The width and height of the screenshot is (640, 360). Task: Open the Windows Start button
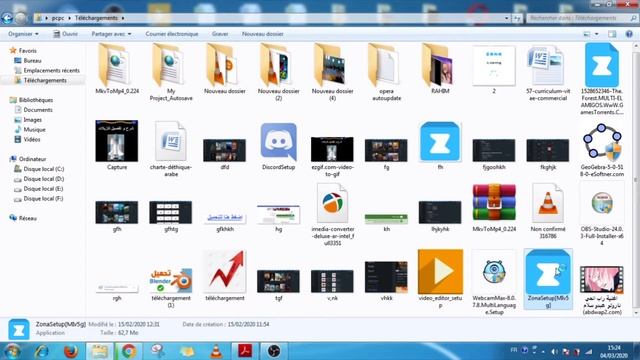point(11,351)
